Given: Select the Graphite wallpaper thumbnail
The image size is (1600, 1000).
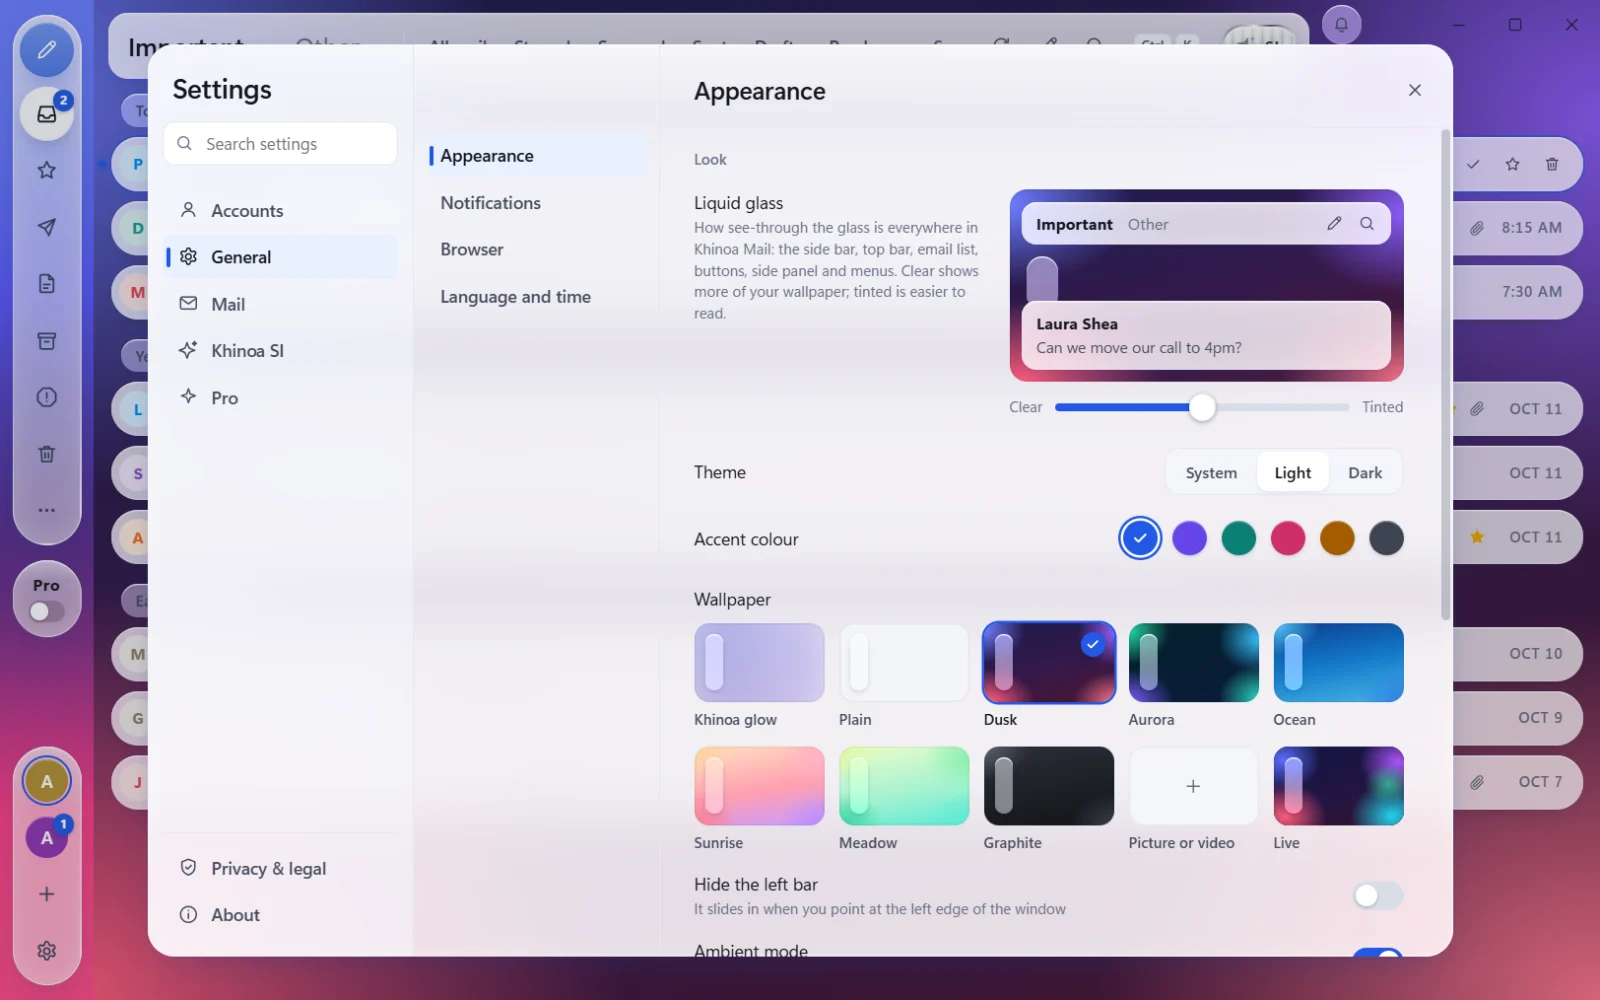Looking at the screenshot, I should click(1048, 786).
